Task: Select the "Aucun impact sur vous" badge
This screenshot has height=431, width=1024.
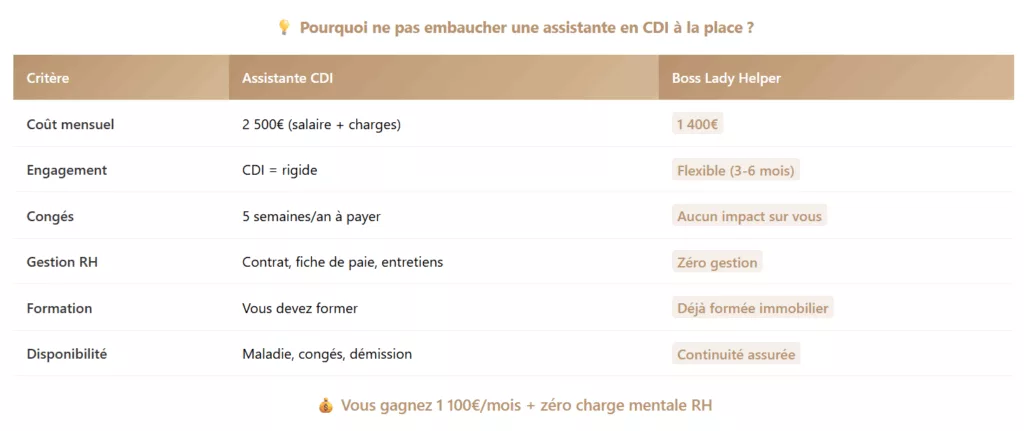Action: (750, 216)
